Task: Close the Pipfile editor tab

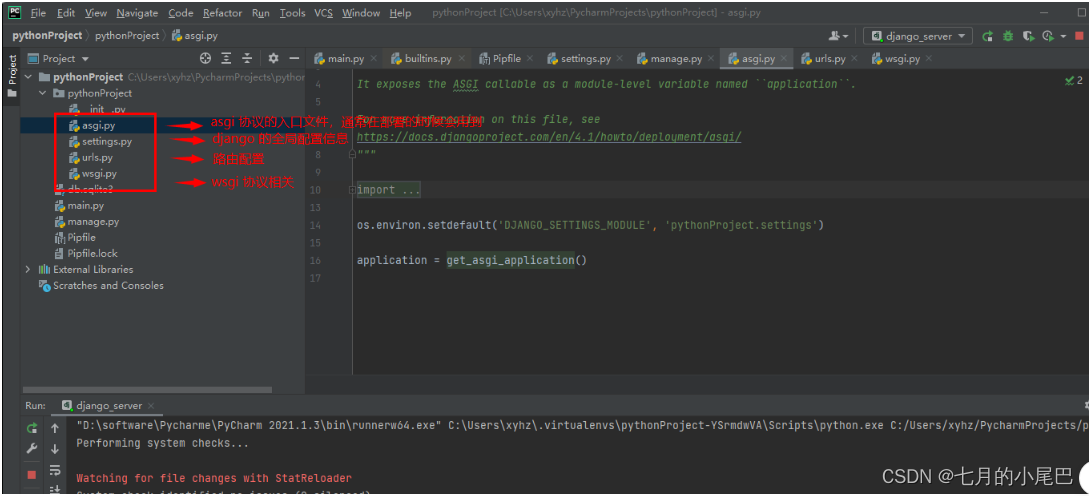Action: pos(530,59)
